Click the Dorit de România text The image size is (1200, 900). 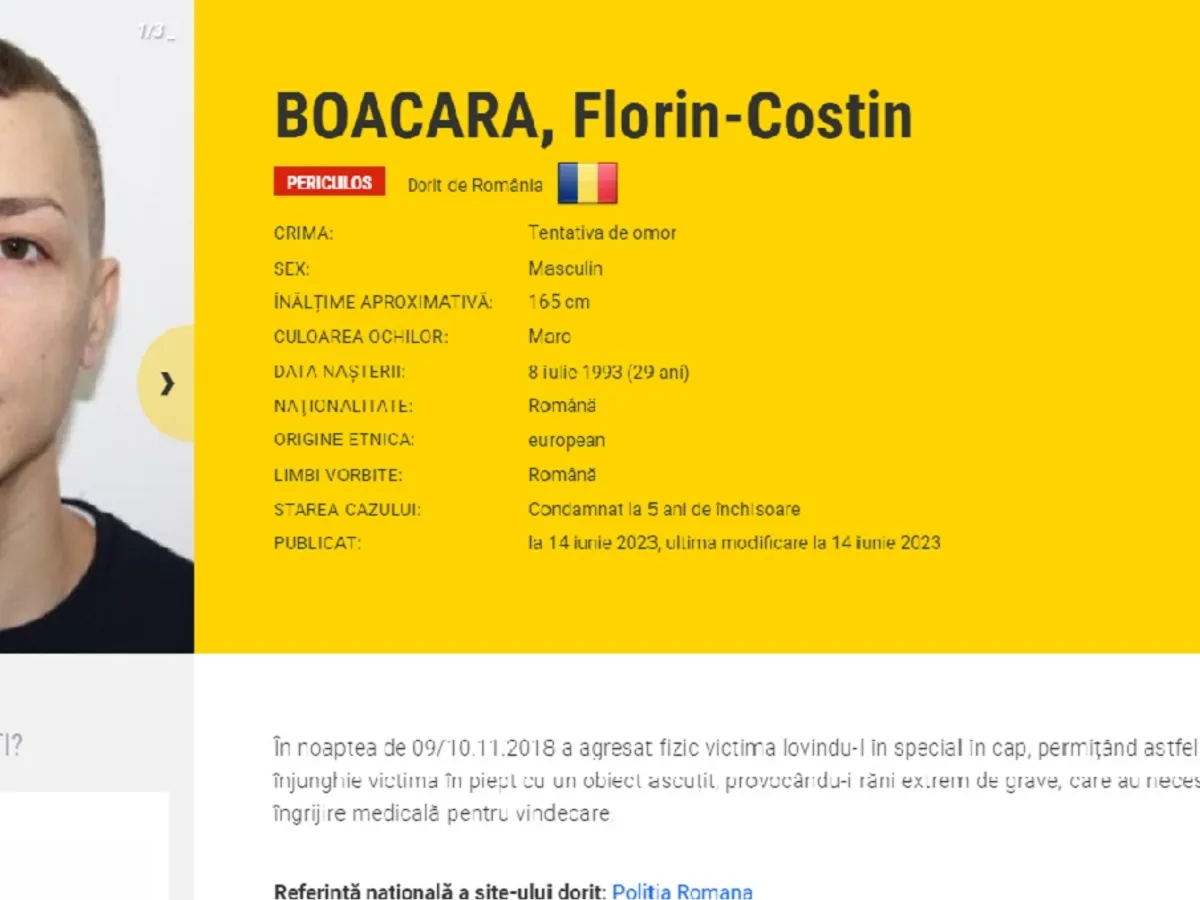point(475,185)
